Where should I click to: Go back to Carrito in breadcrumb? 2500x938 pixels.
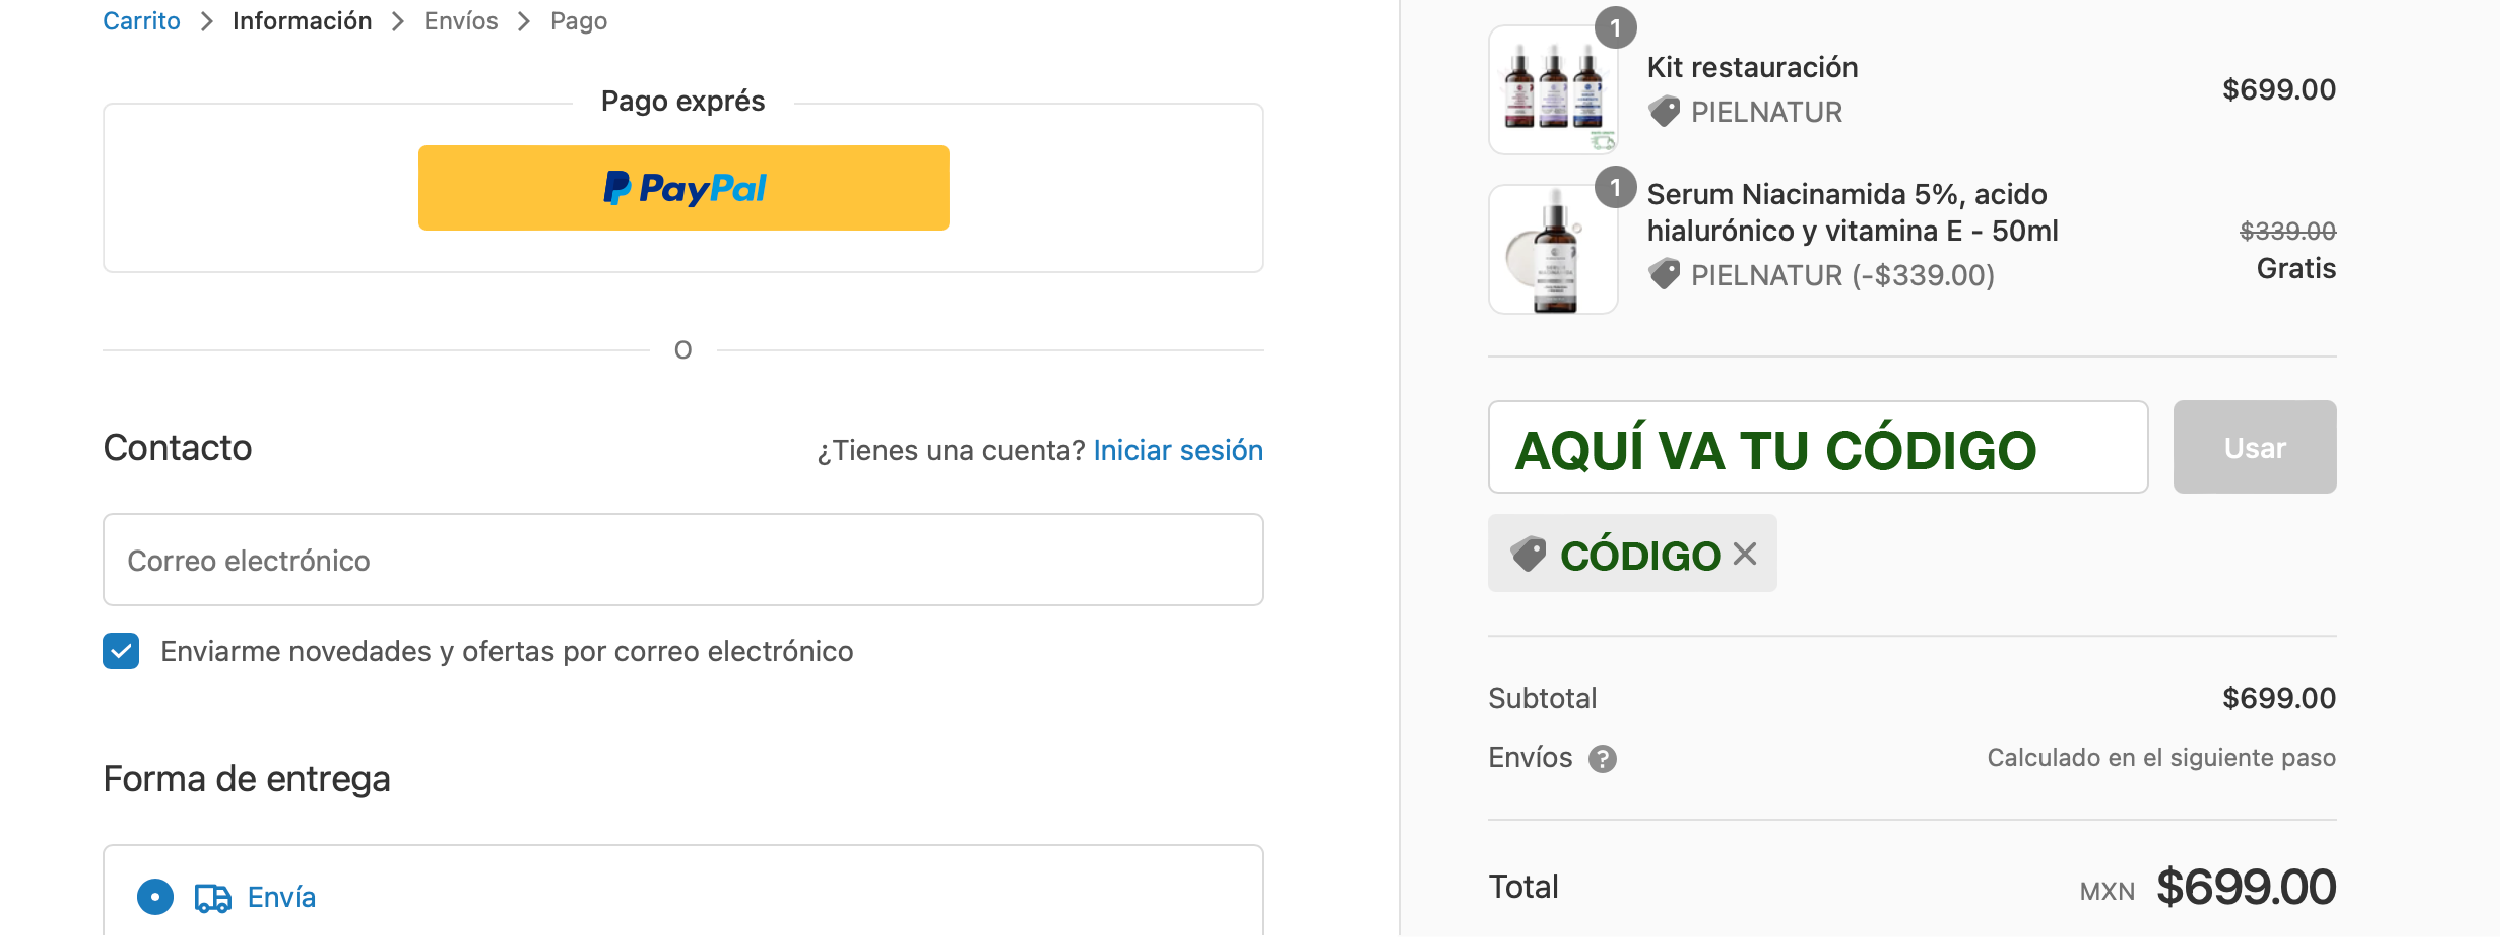[x=142, y=21]
